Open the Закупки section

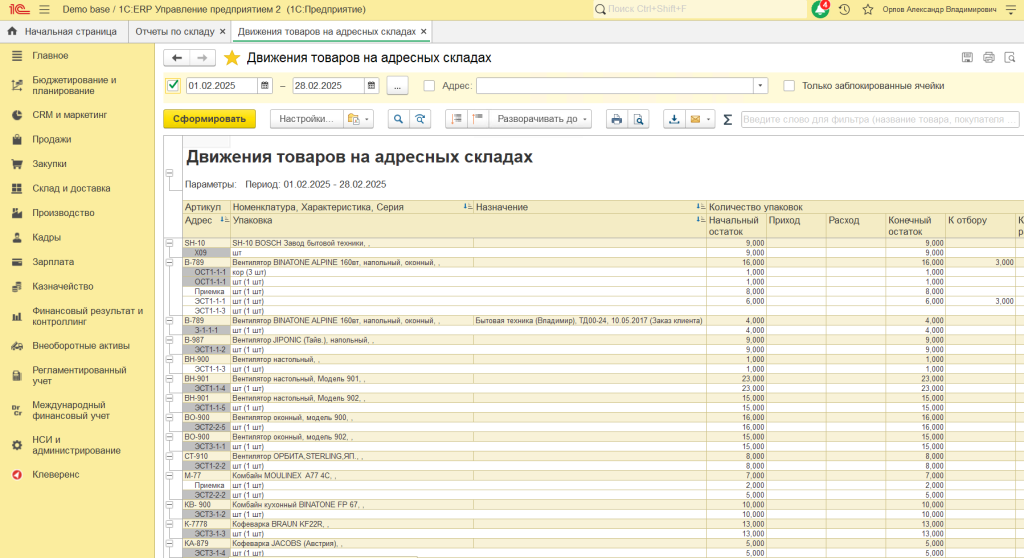pos(50,164)
